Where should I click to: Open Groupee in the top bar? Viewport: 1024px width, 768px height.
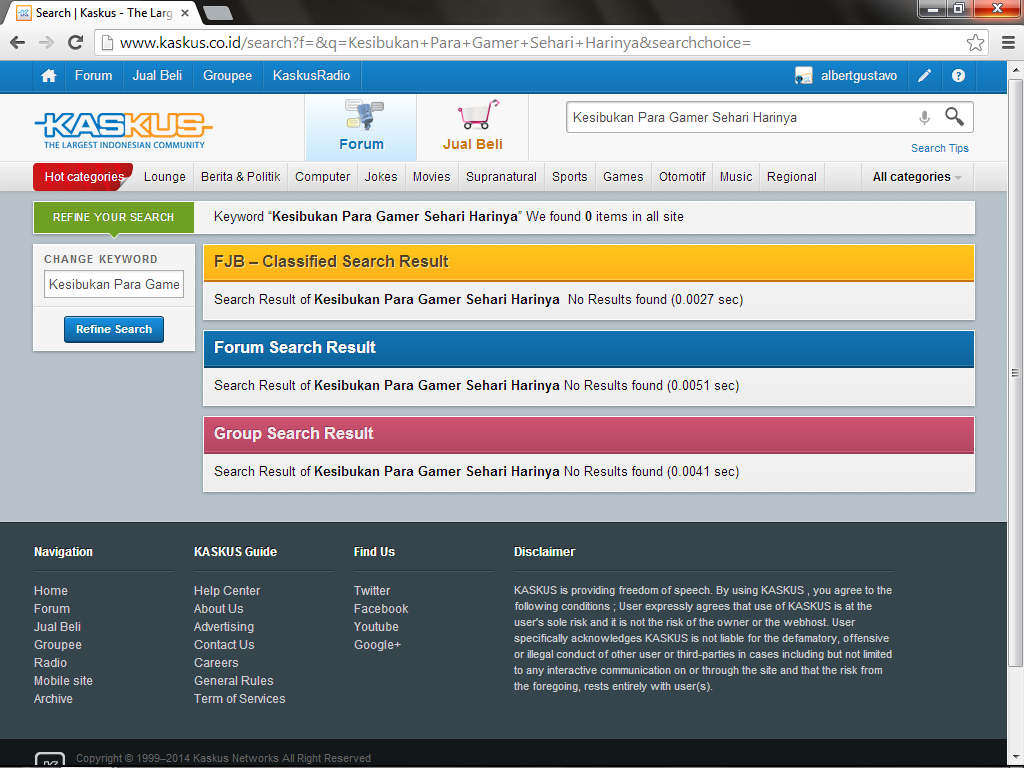[x=227, y=76]
